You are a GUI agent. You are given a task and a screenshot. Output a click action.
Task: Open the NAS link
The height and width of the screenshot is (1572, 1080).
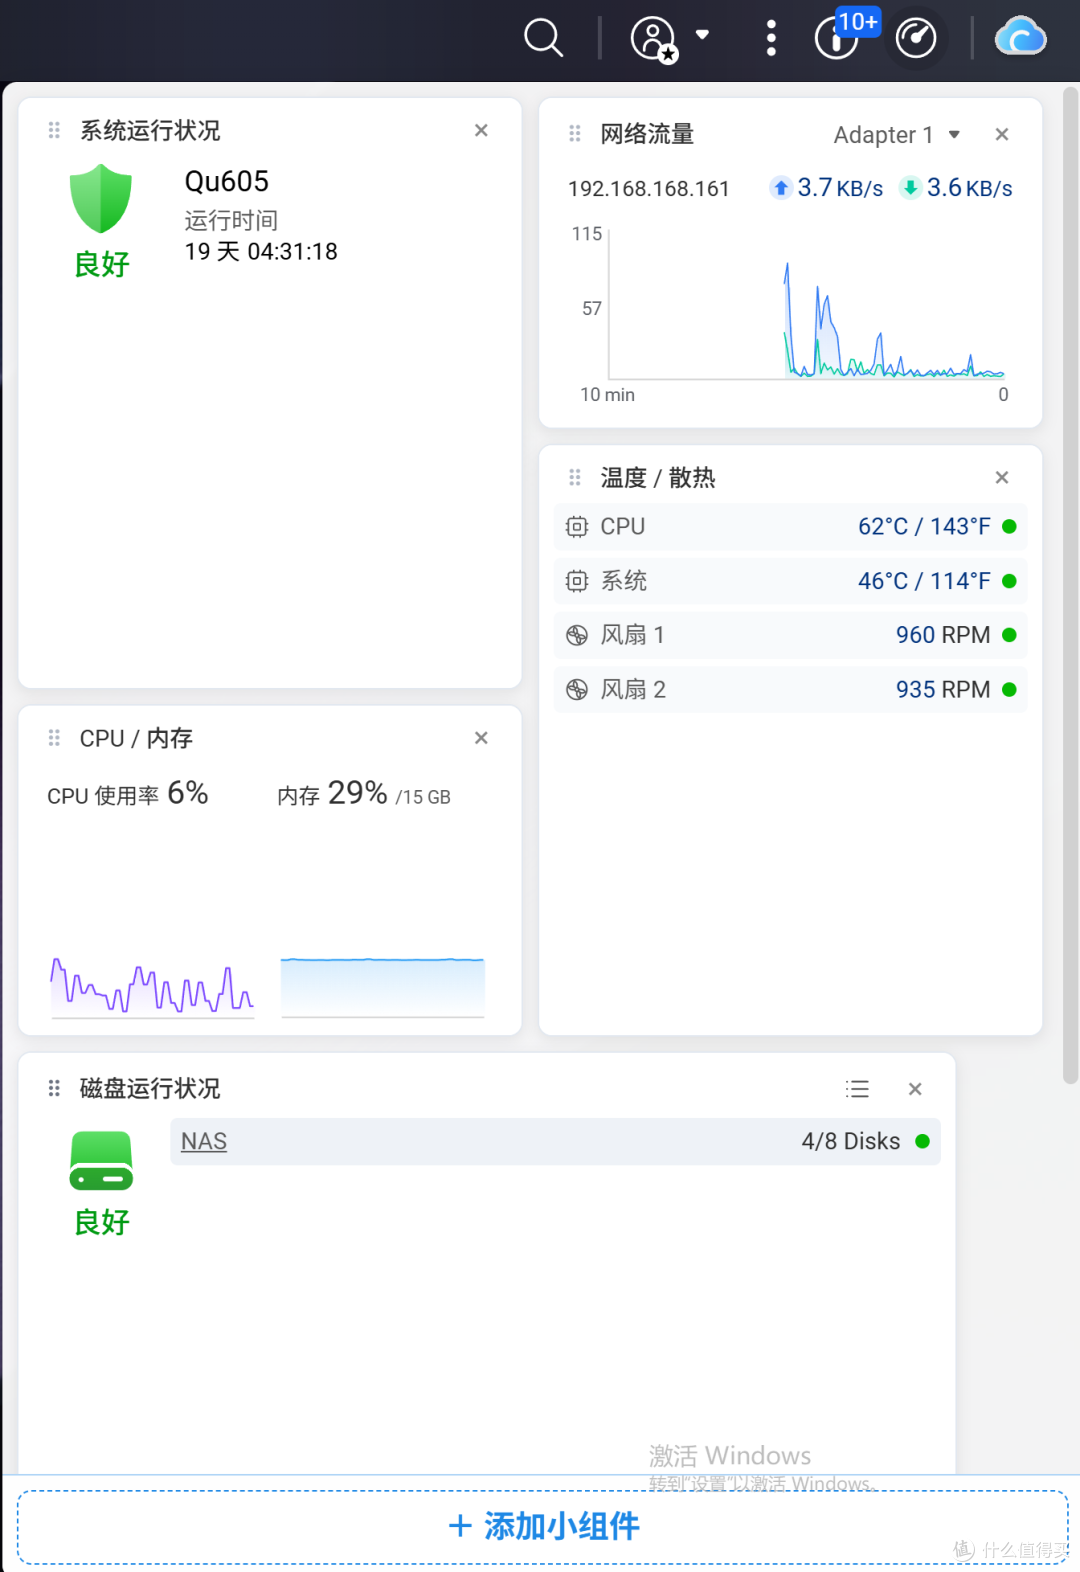pos(204,1141)
